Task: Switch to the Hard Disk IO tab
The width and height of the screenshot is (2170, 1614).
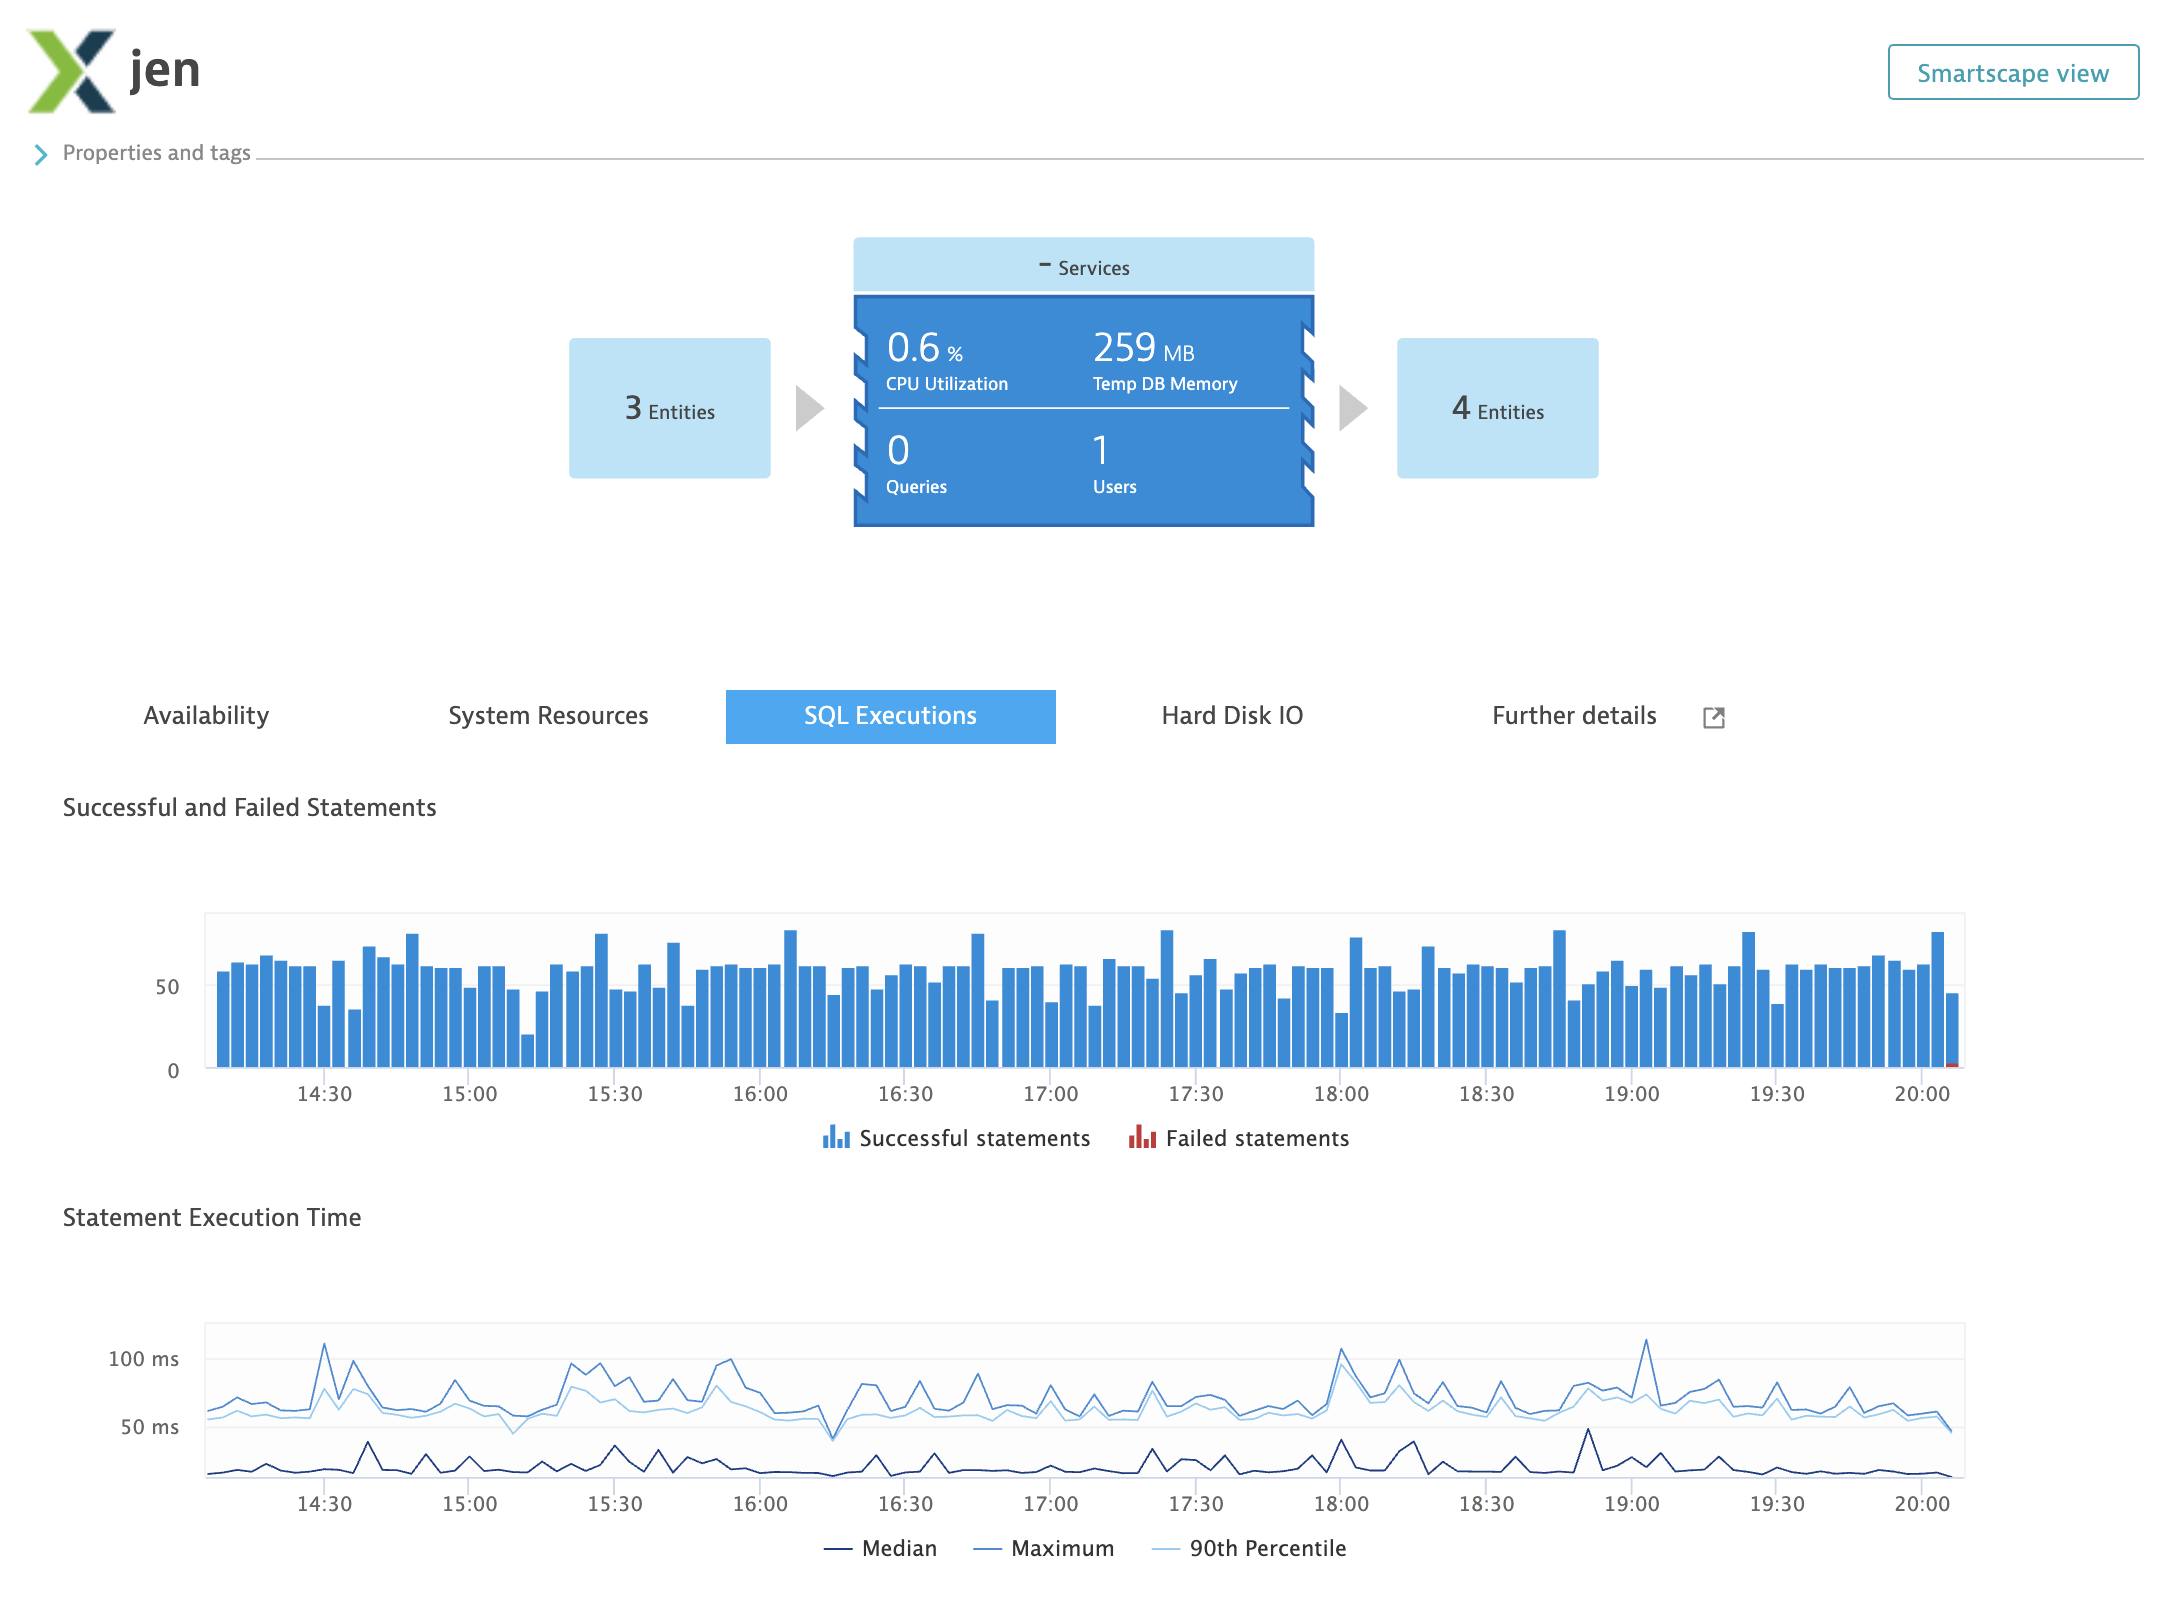Action: coord(1232,716)
